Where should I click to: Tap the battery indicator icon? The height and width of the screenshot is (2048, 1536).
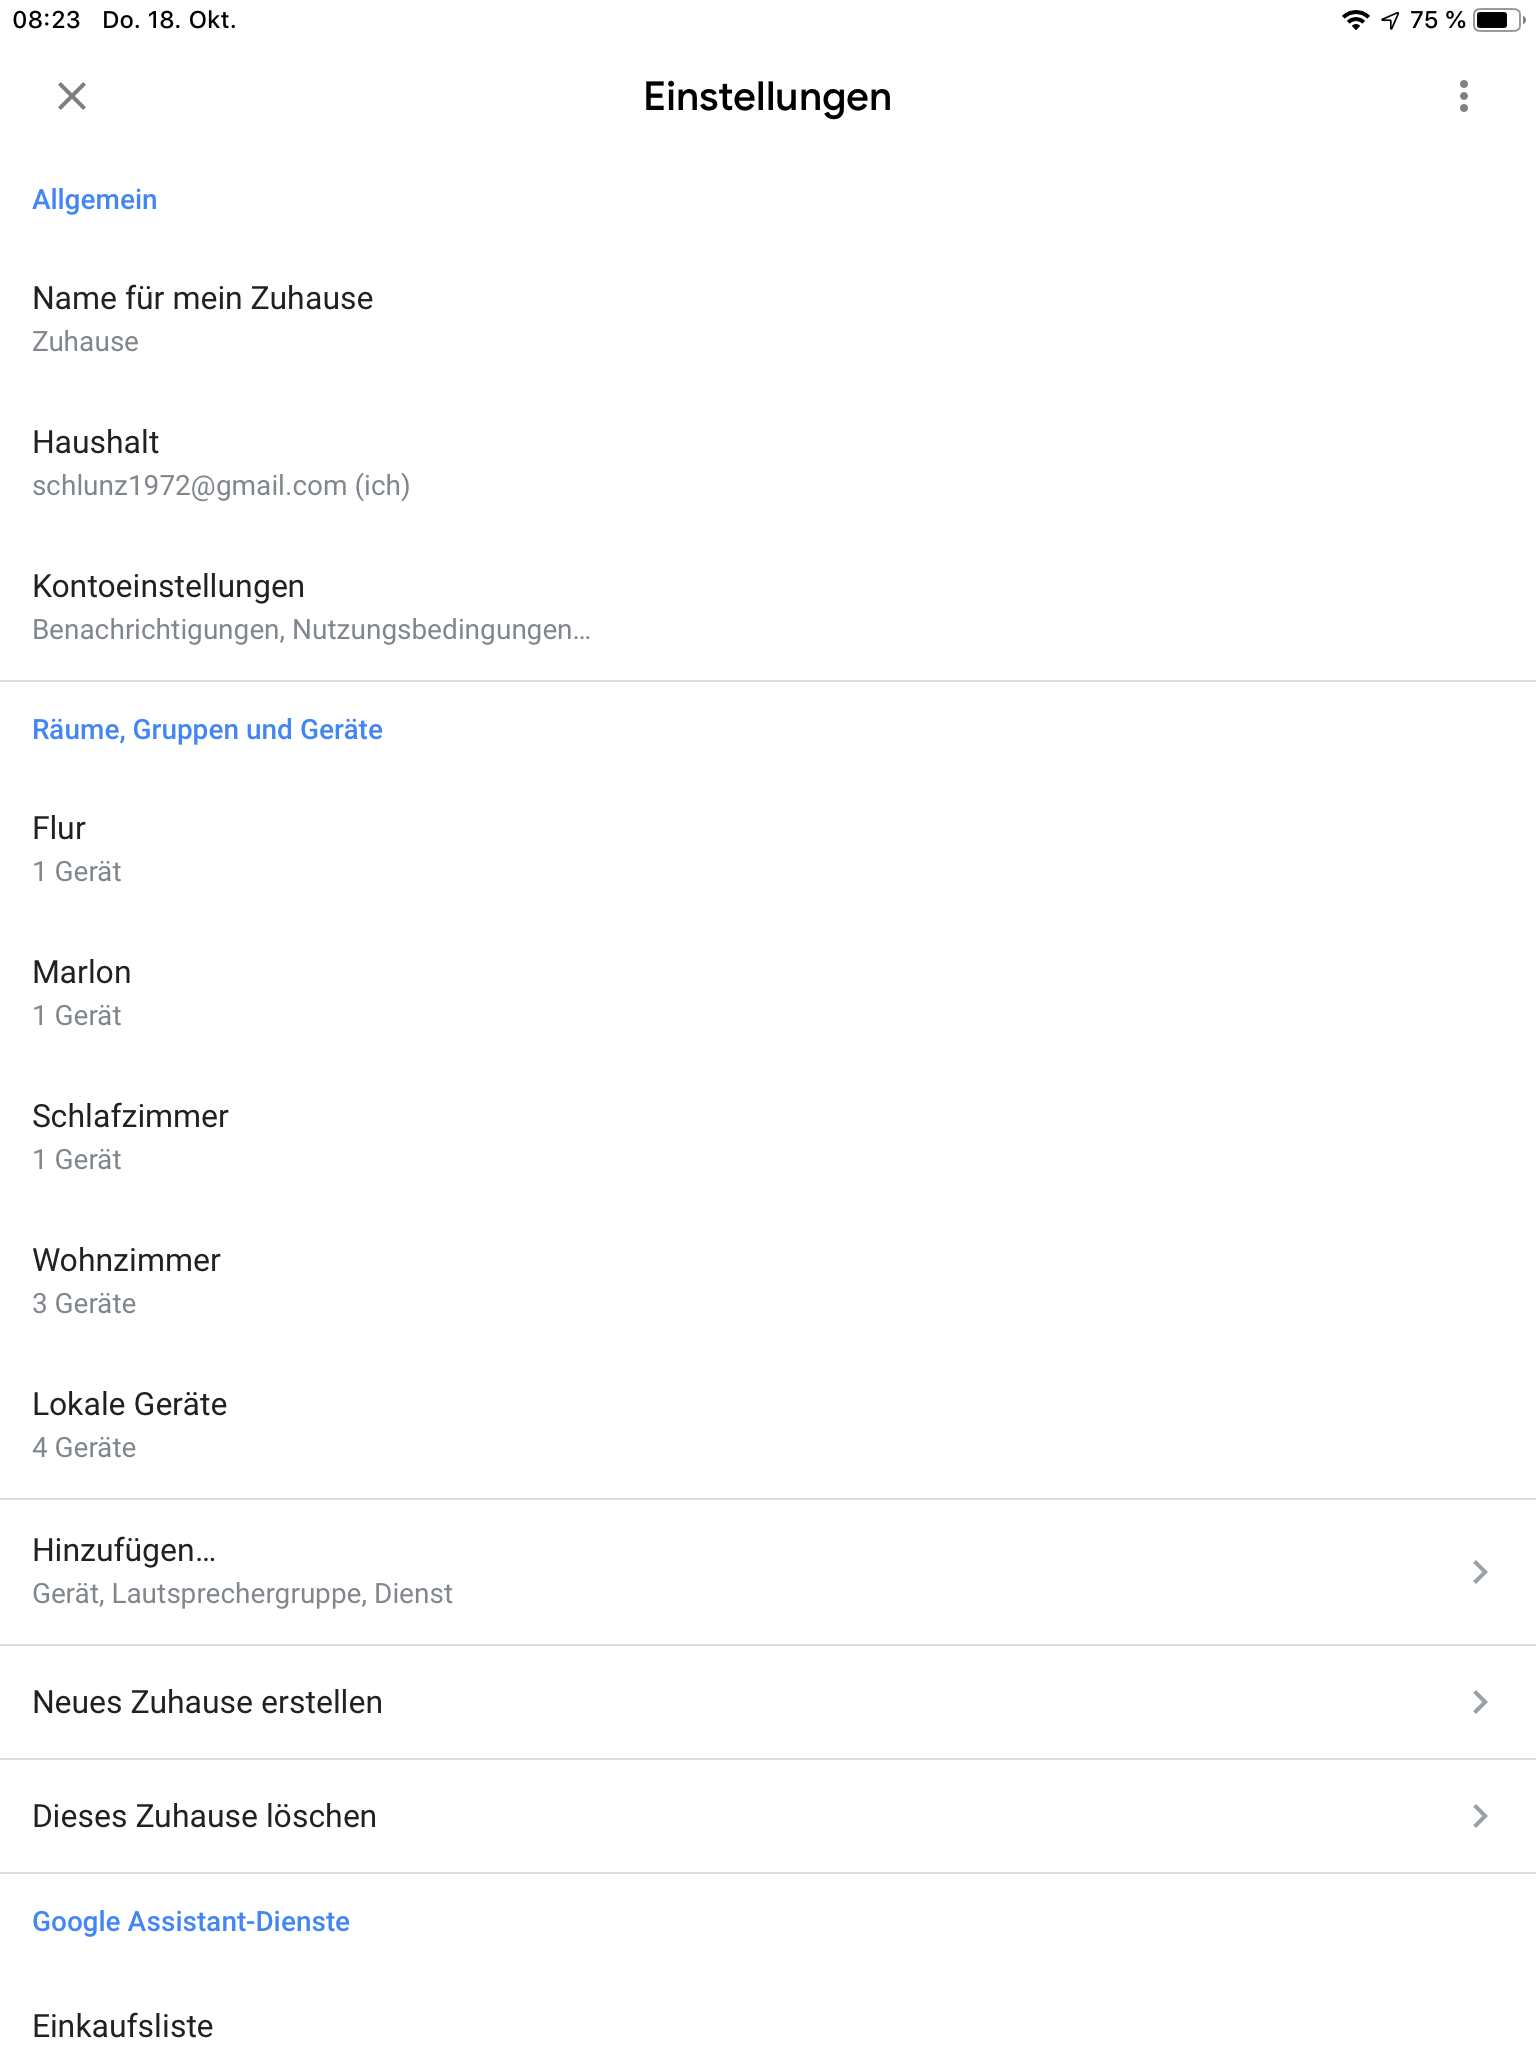(x=1497, y=20)
